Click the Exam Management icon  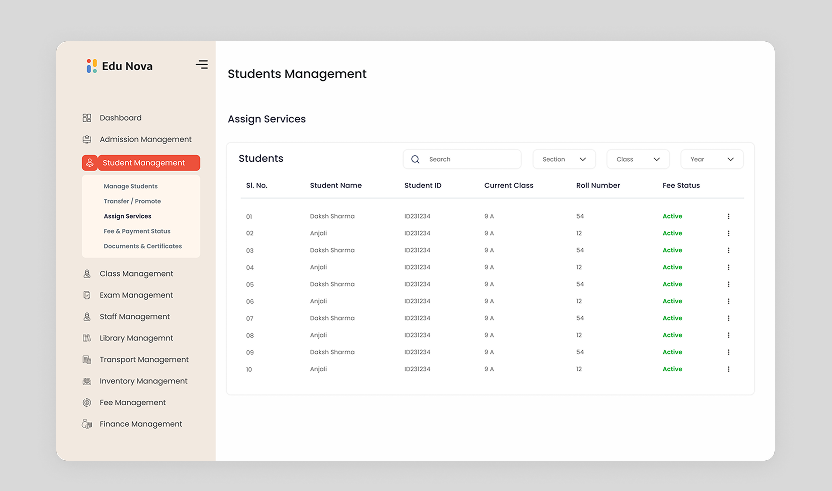[x=87, y=295]
